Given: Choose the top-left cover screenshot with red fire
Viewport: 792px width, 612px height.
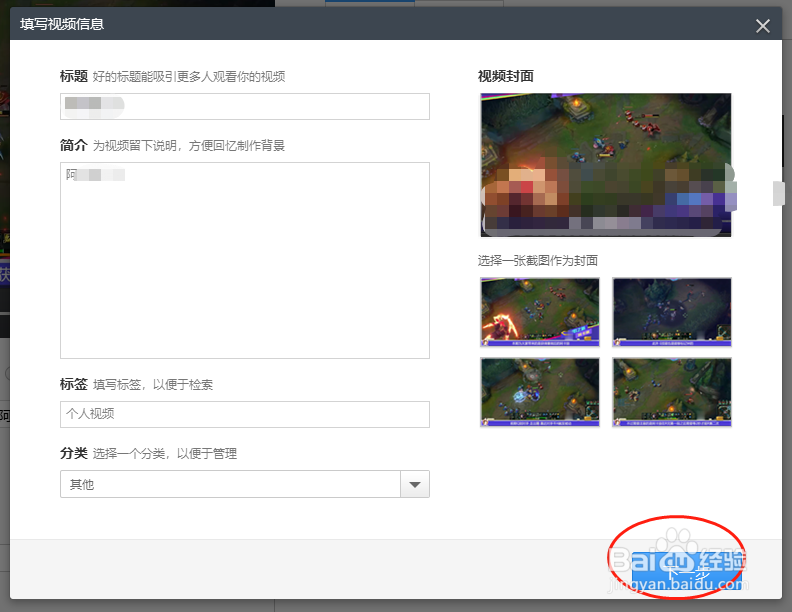Looking at the screenshot, I should click(x=540, y=312).
